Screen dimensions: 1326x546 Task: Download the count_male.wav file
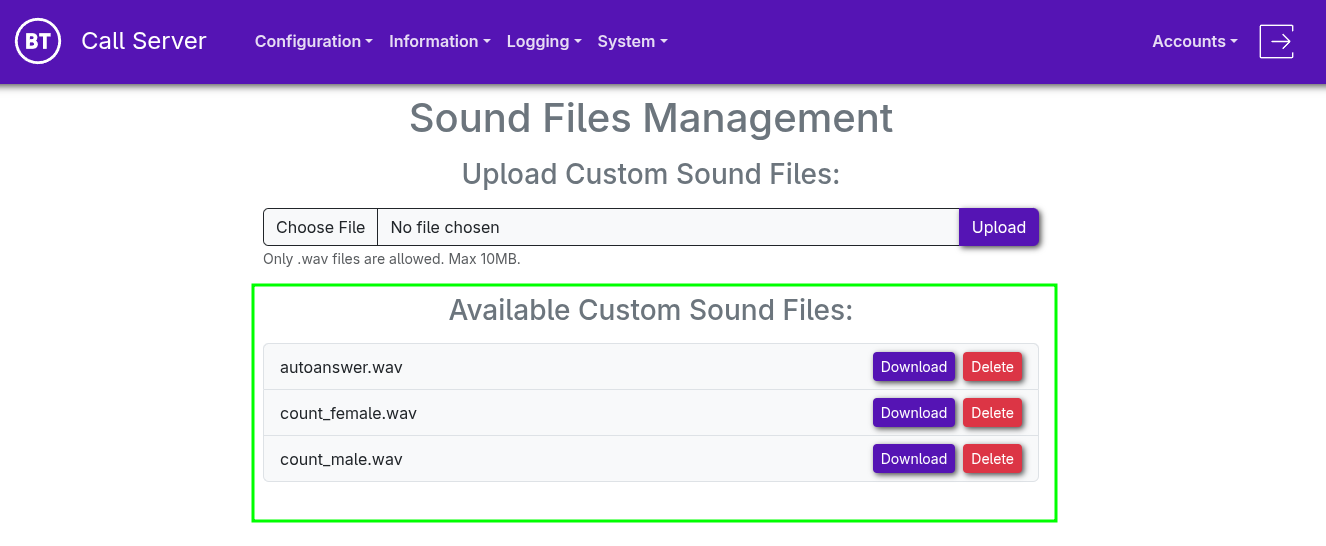pos(914,459)
